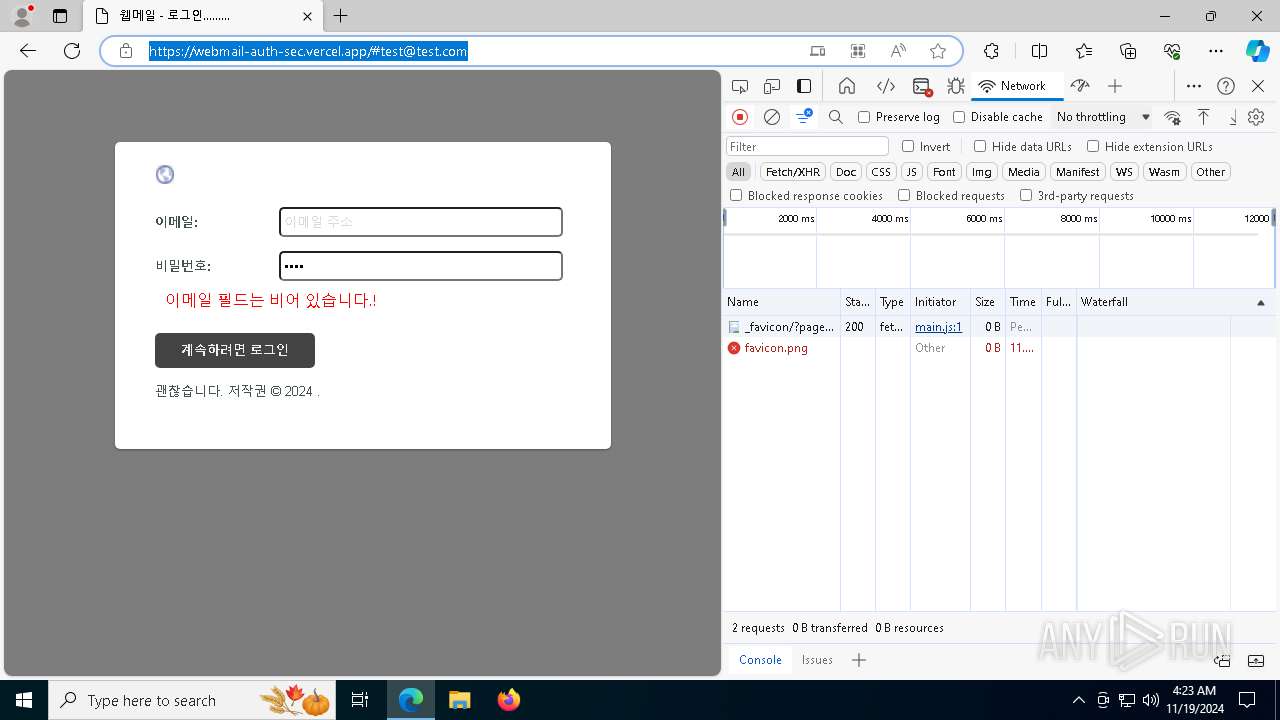Check Hide data URLs
Viewport: 1280px width, 720px height.
(x=980, y=146)
